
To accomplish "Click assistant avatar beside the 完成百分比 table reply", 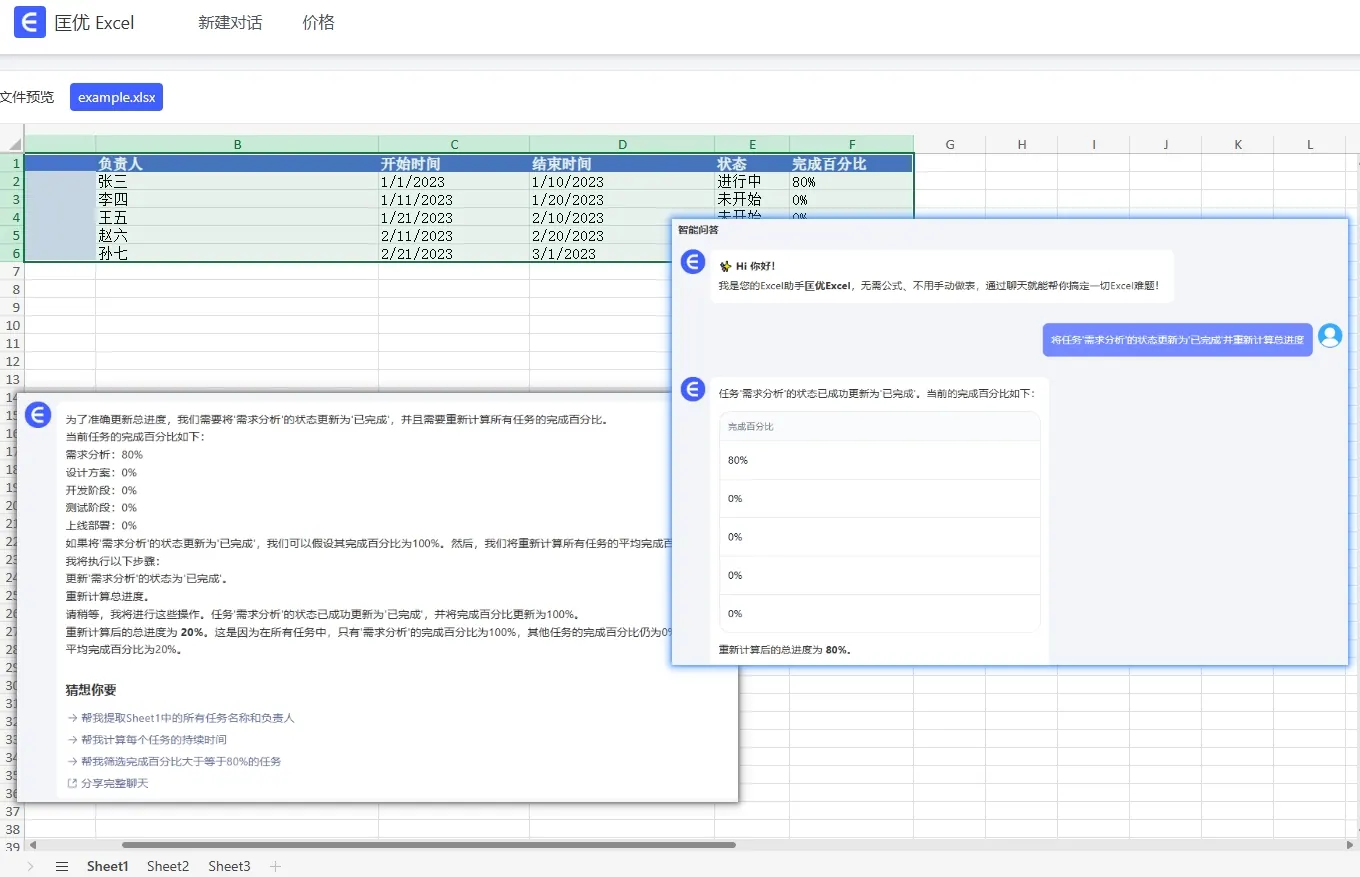I will tap(693, 390).
